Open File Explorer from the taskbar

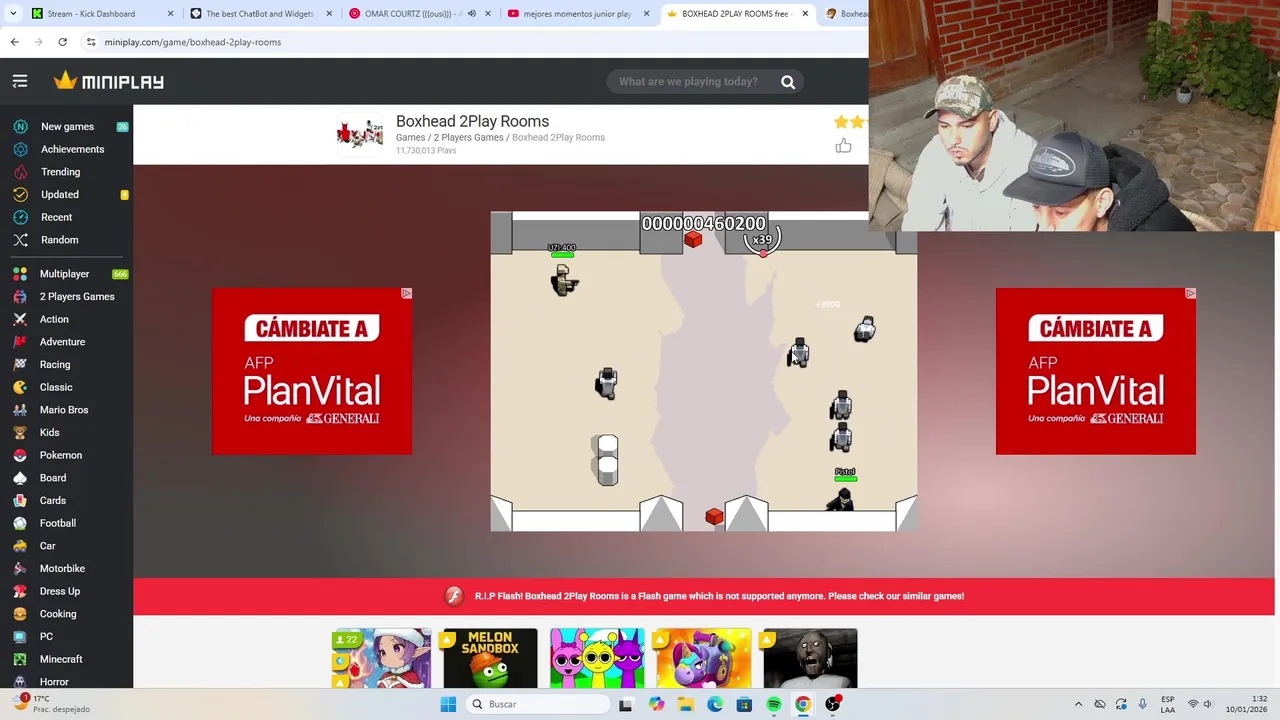[686, 704]
